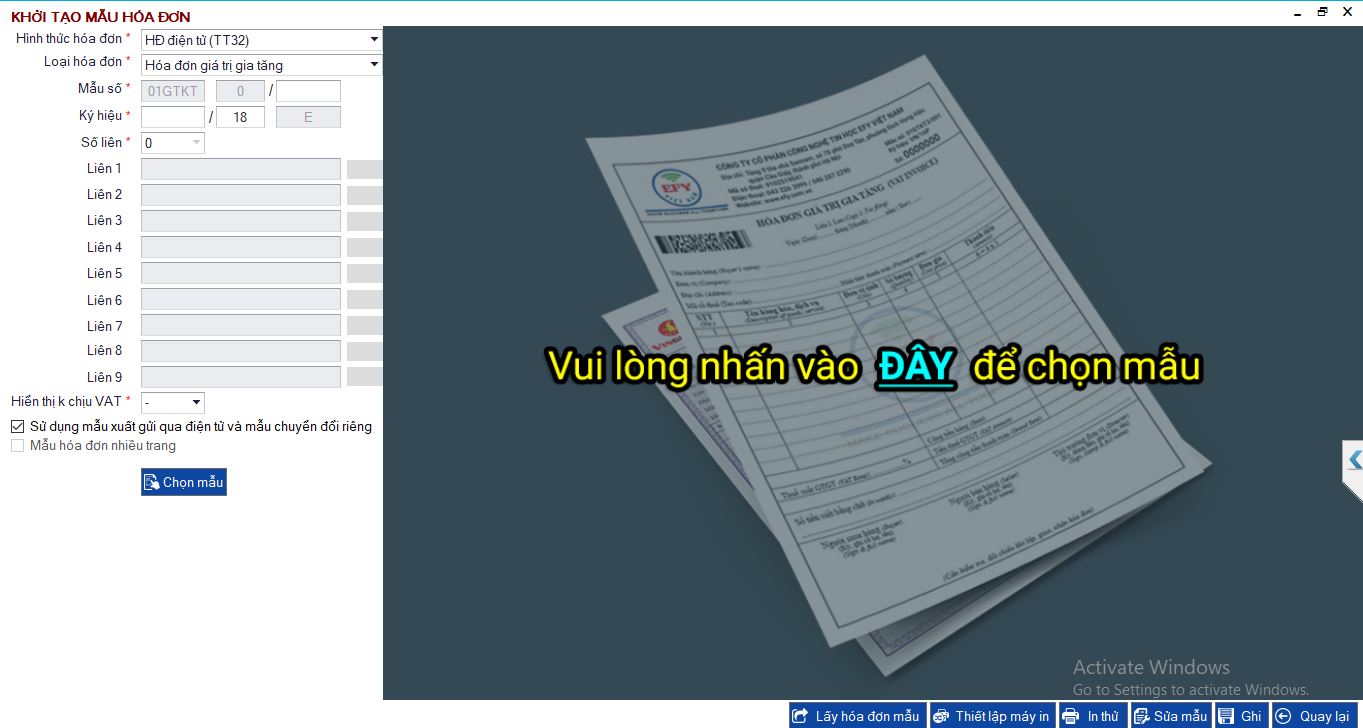This screenshot has height=728, width=1363.
Task: Restore the window using restore icon
Action: 1322,12
